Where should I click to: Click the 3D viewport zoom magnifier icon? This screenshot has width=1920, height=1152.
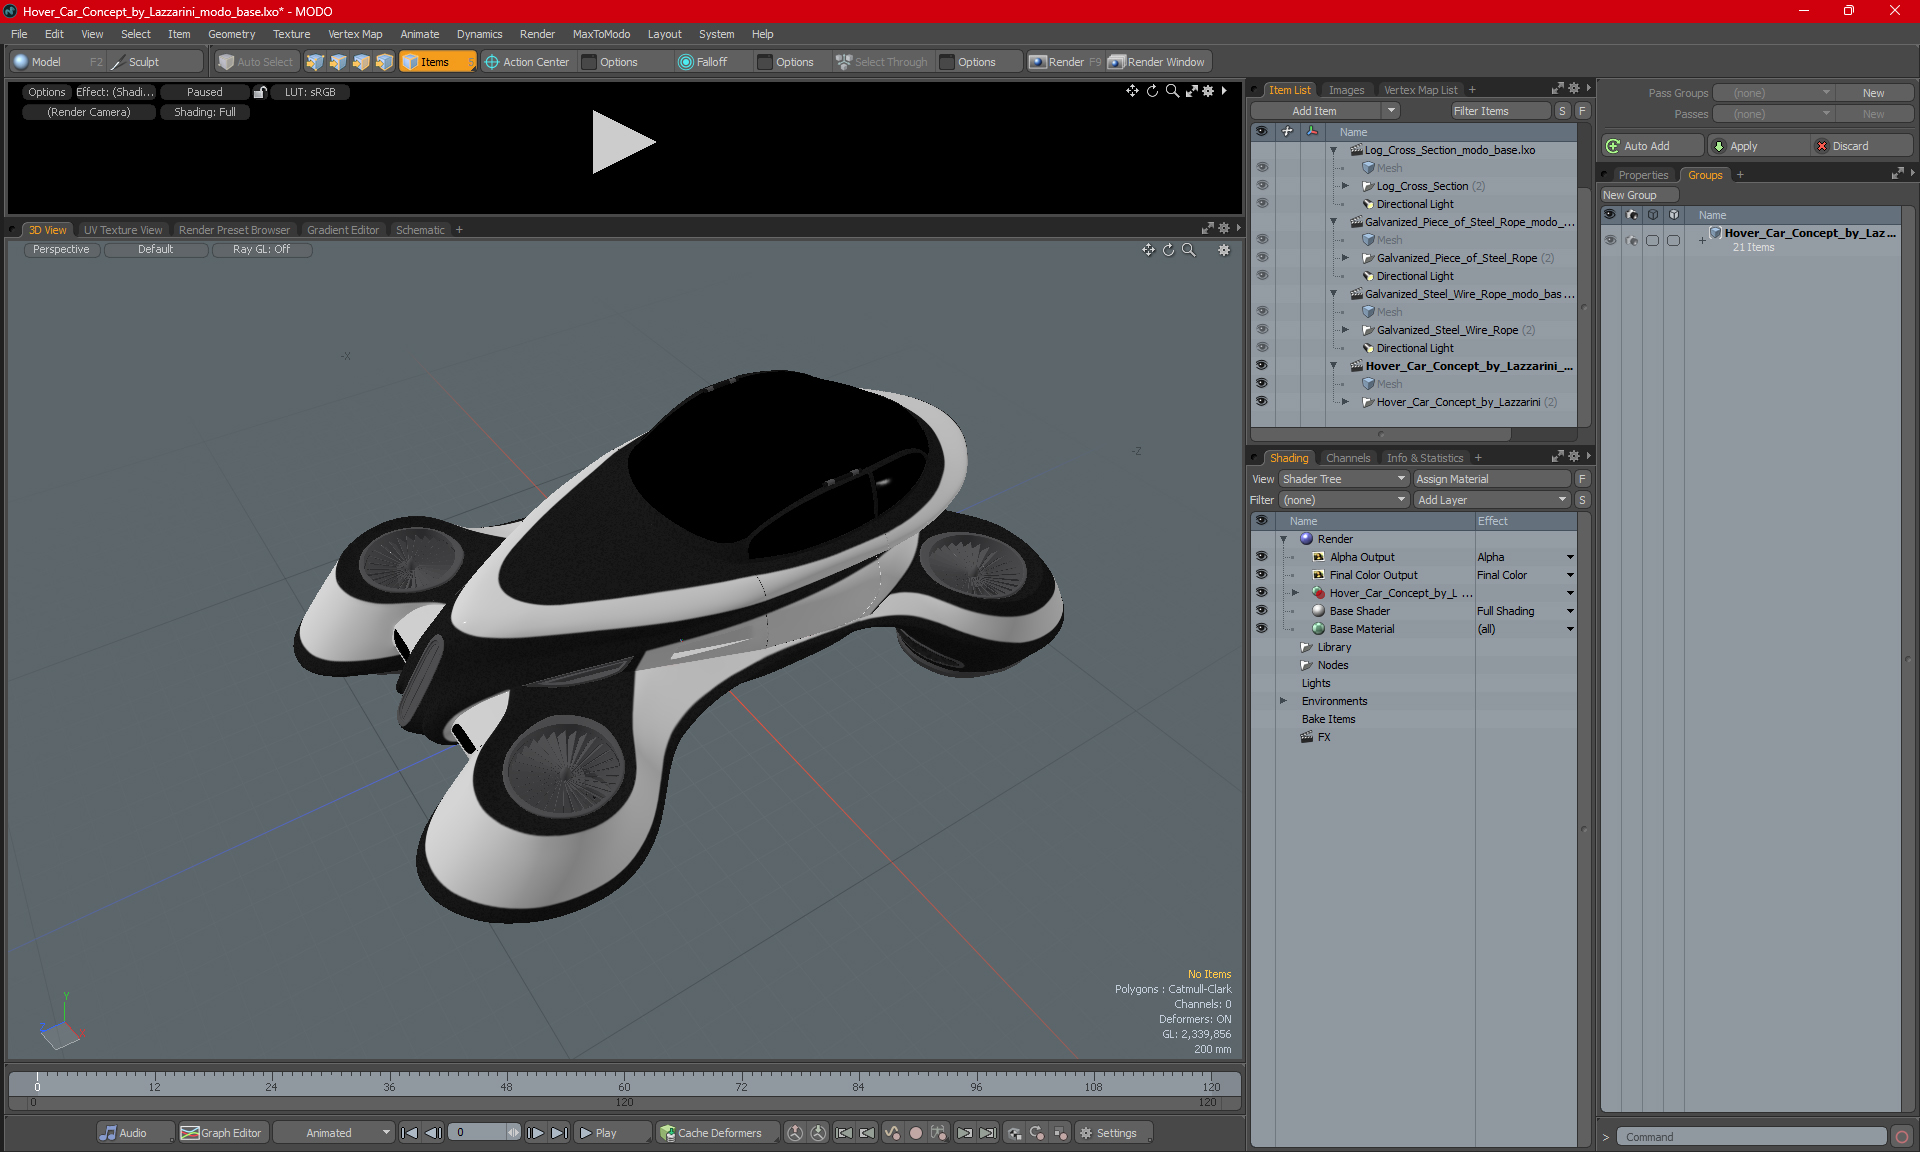pyautogui.click(x=1189, y=250)
